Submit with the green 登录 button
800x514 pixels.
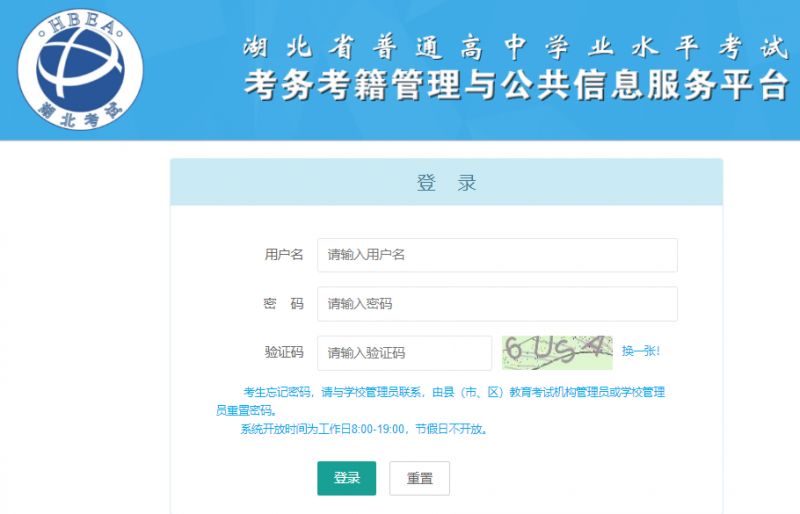point(346,478)
